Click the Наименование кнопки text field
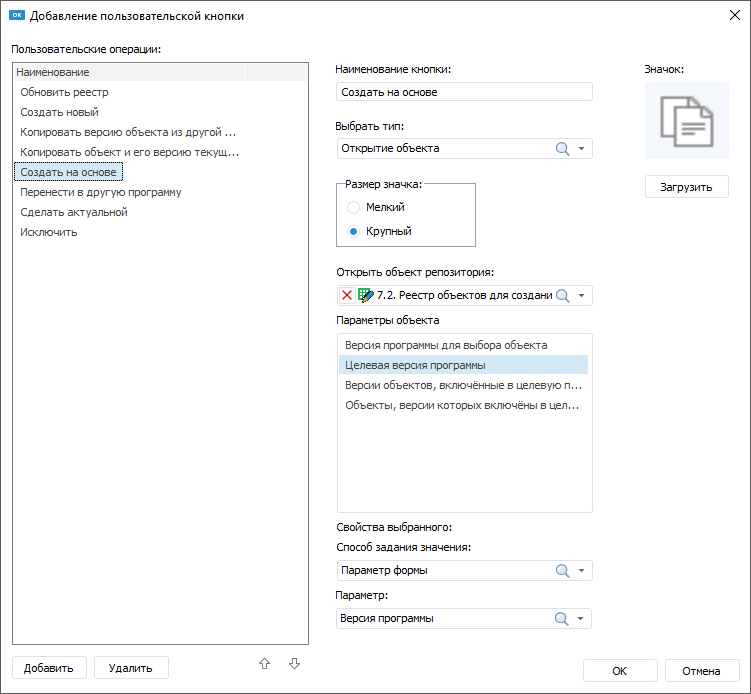The image size is (751, 694). point(465,92)
